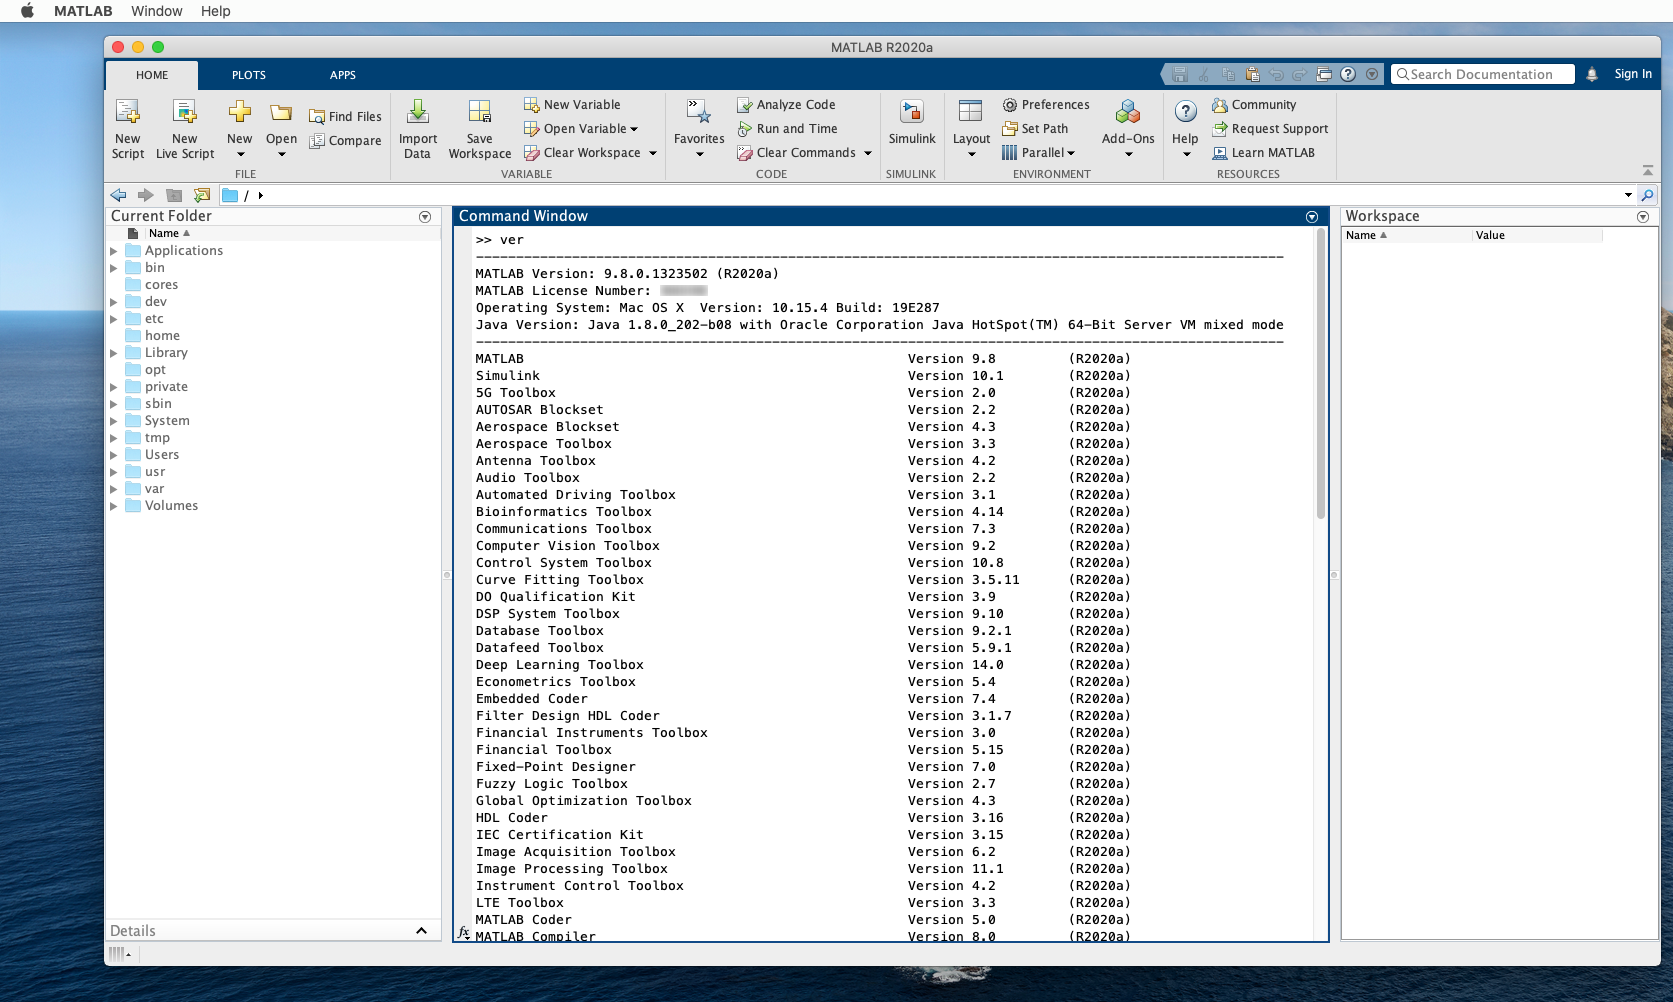Click the Community resource
Screen dimensions: 1673x1002
pyautogui.click(x=1254, y=105)
